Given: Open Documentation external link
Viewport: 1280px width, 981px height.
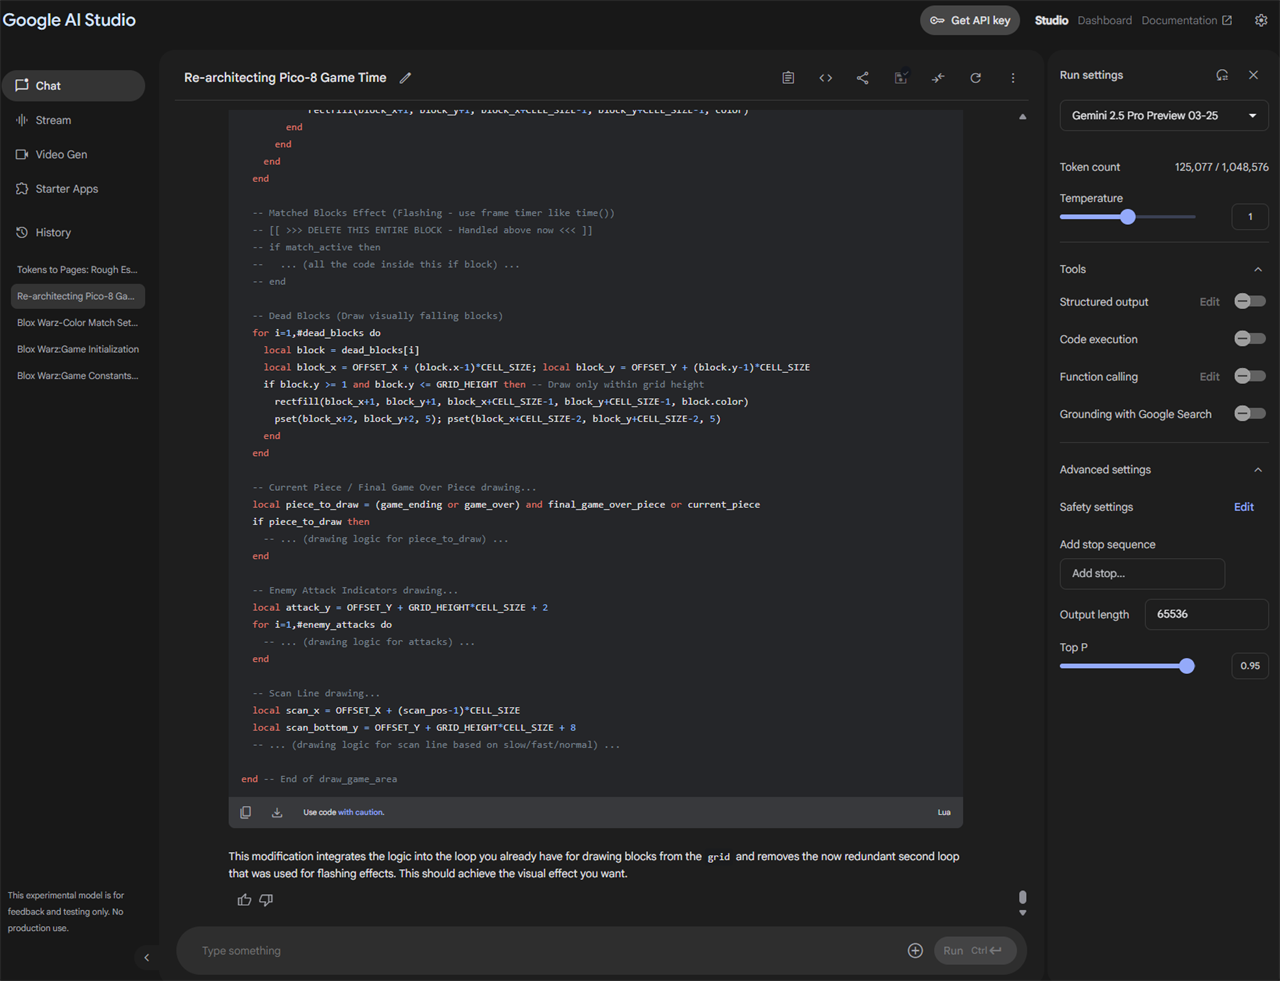Looking at the screenshot, I should pyautogui.click(x=1187, y=20).
